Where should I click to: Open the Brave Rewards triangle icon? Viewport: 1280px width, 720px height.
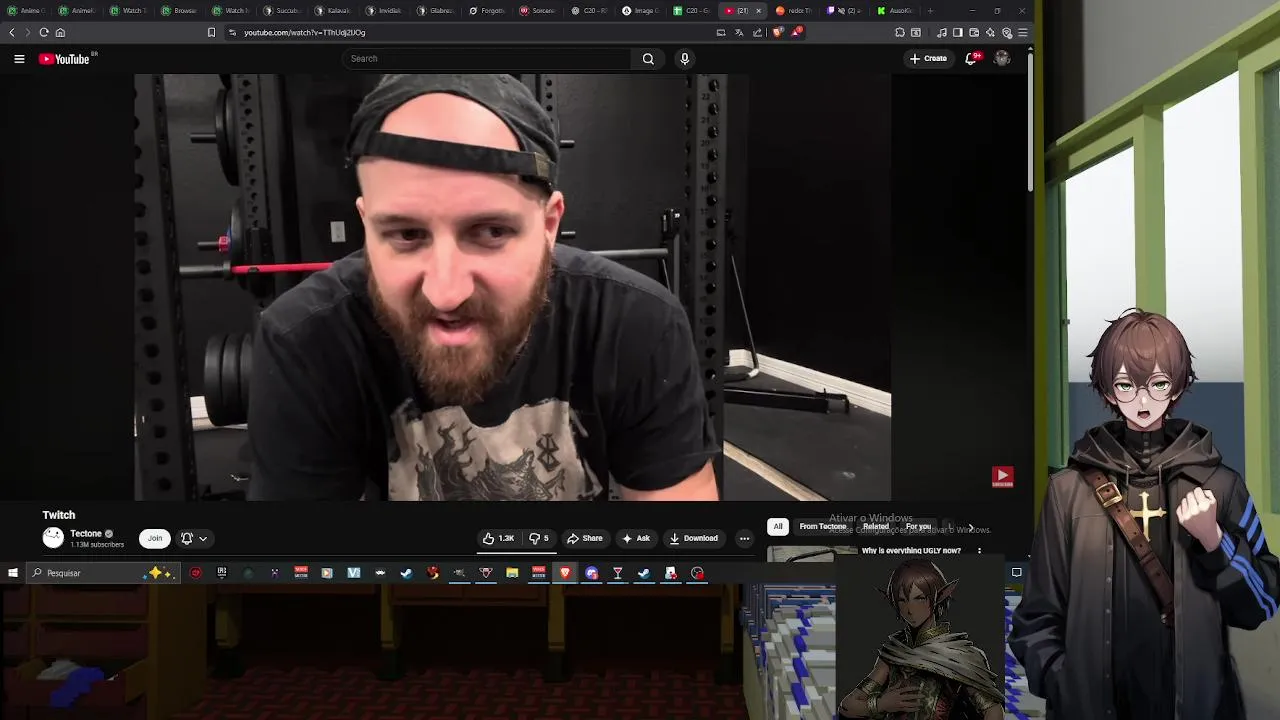[796, 32]
